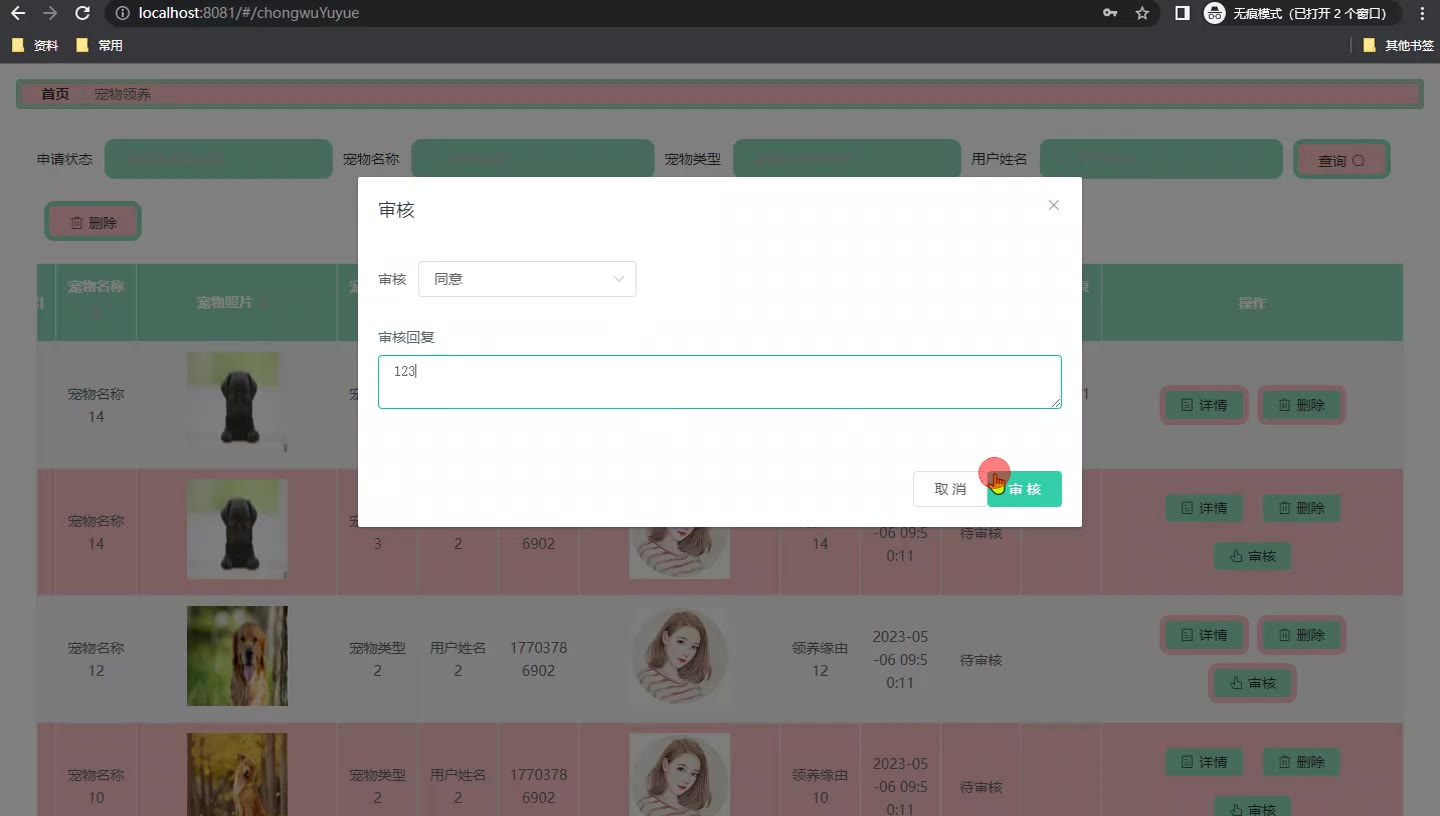Select the 宠物领养 breadcrumb item
The image size is (1440, 816).
[122, 94]
